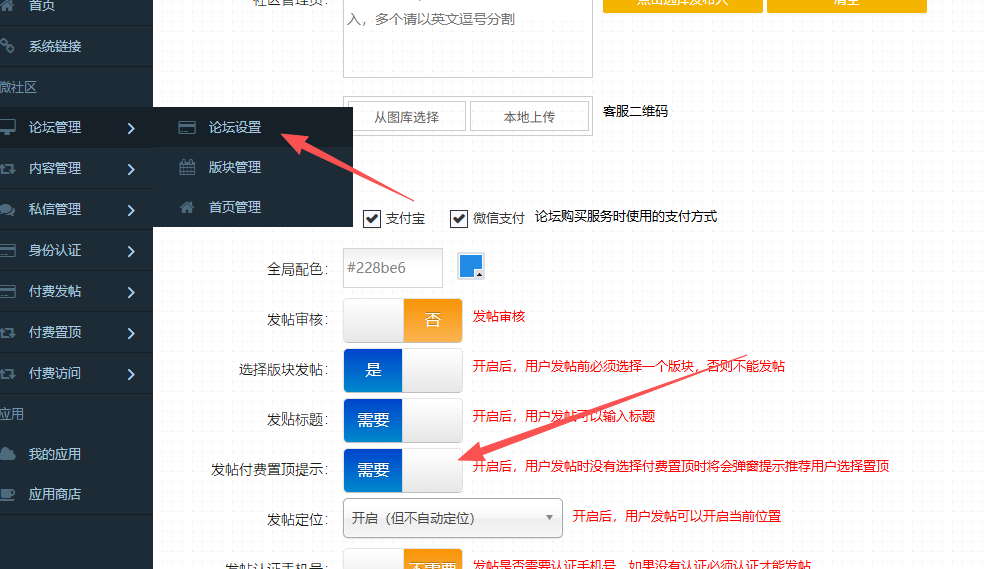This screenshot has width=986, height=569.
Task: Click the 本地上传 button
Action: pyautogui.click(x=529, y=117)
